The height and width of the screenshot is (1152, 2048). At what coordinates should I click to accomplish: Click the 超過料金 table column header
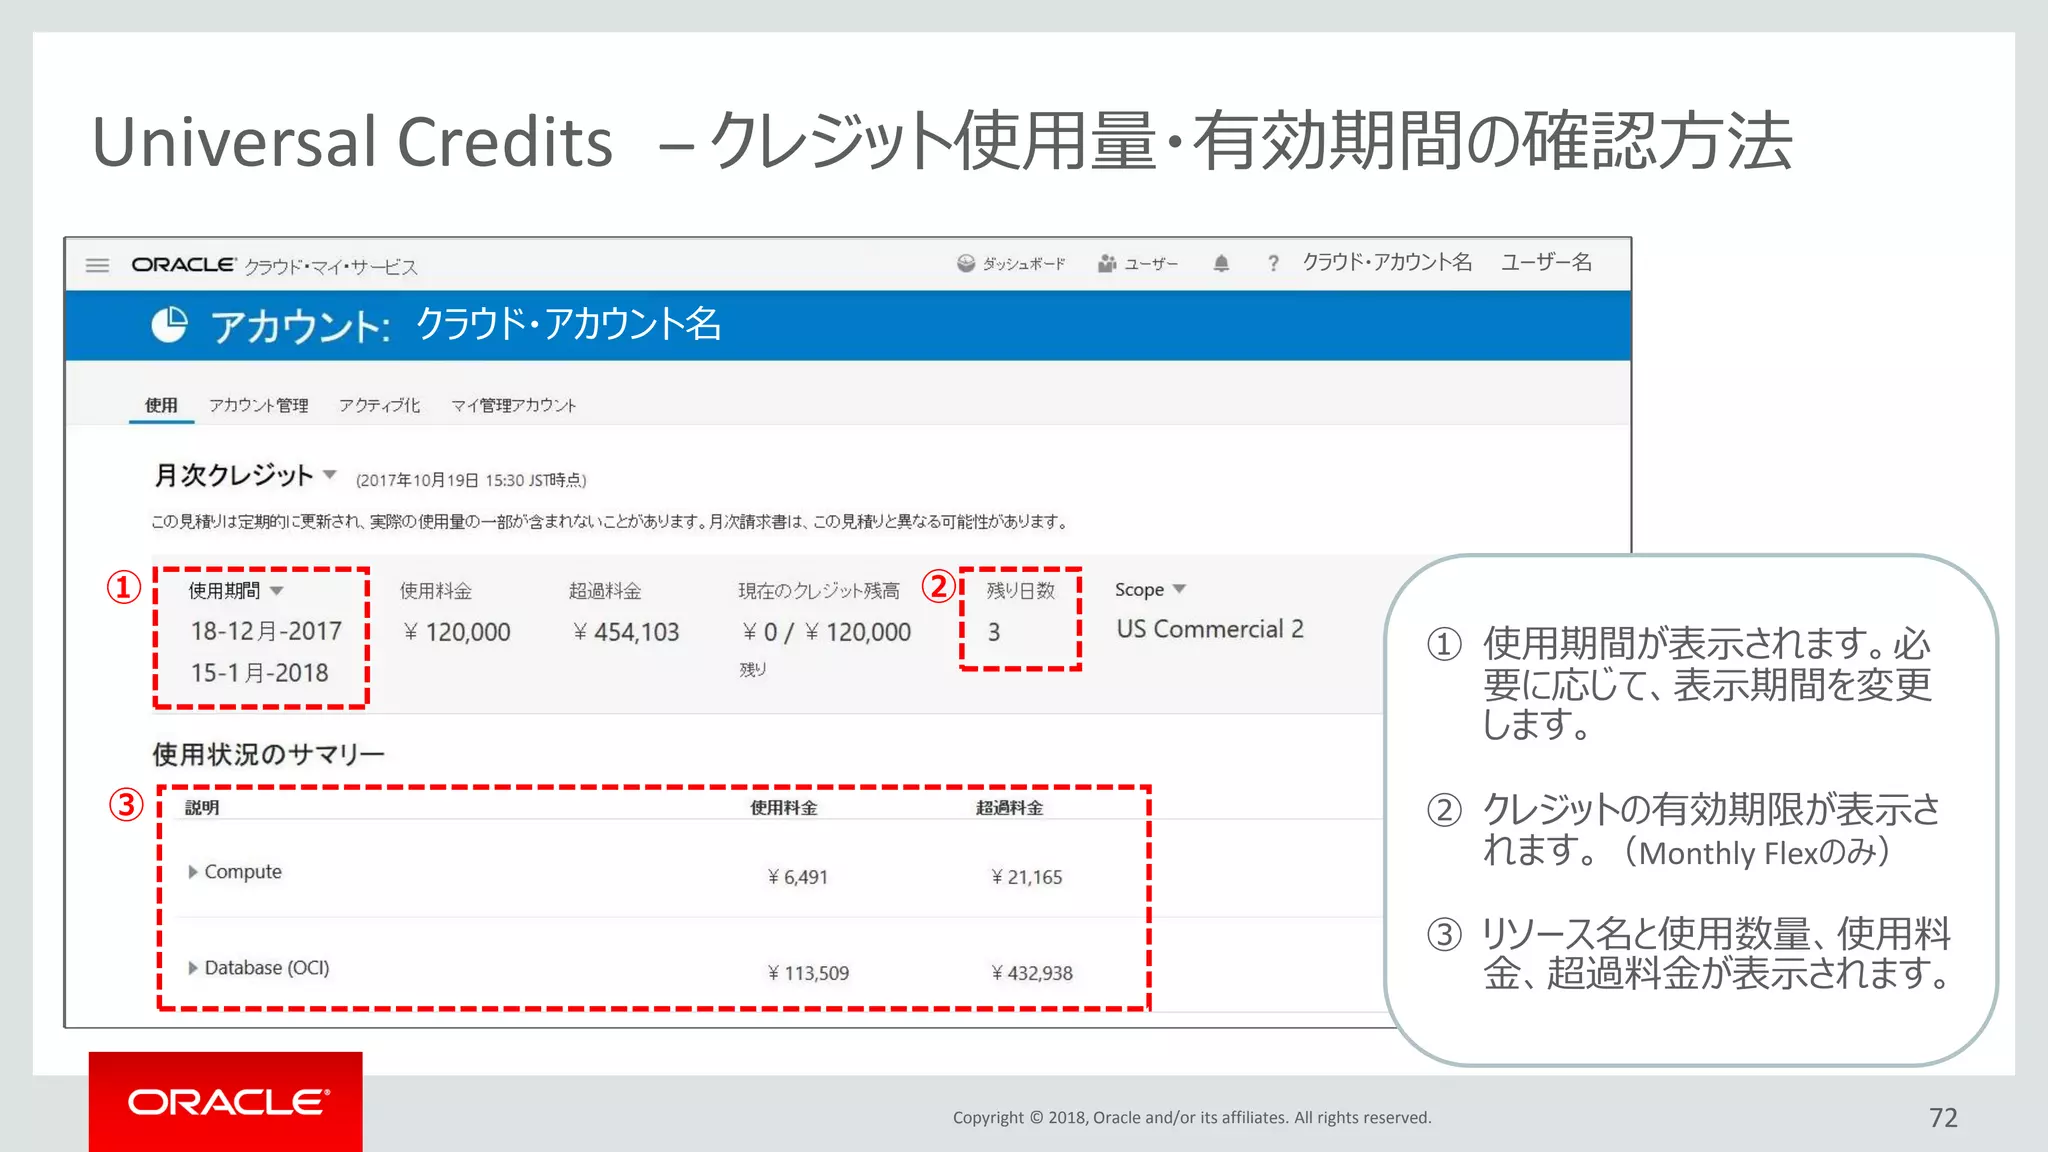(x=1009, y=807)
